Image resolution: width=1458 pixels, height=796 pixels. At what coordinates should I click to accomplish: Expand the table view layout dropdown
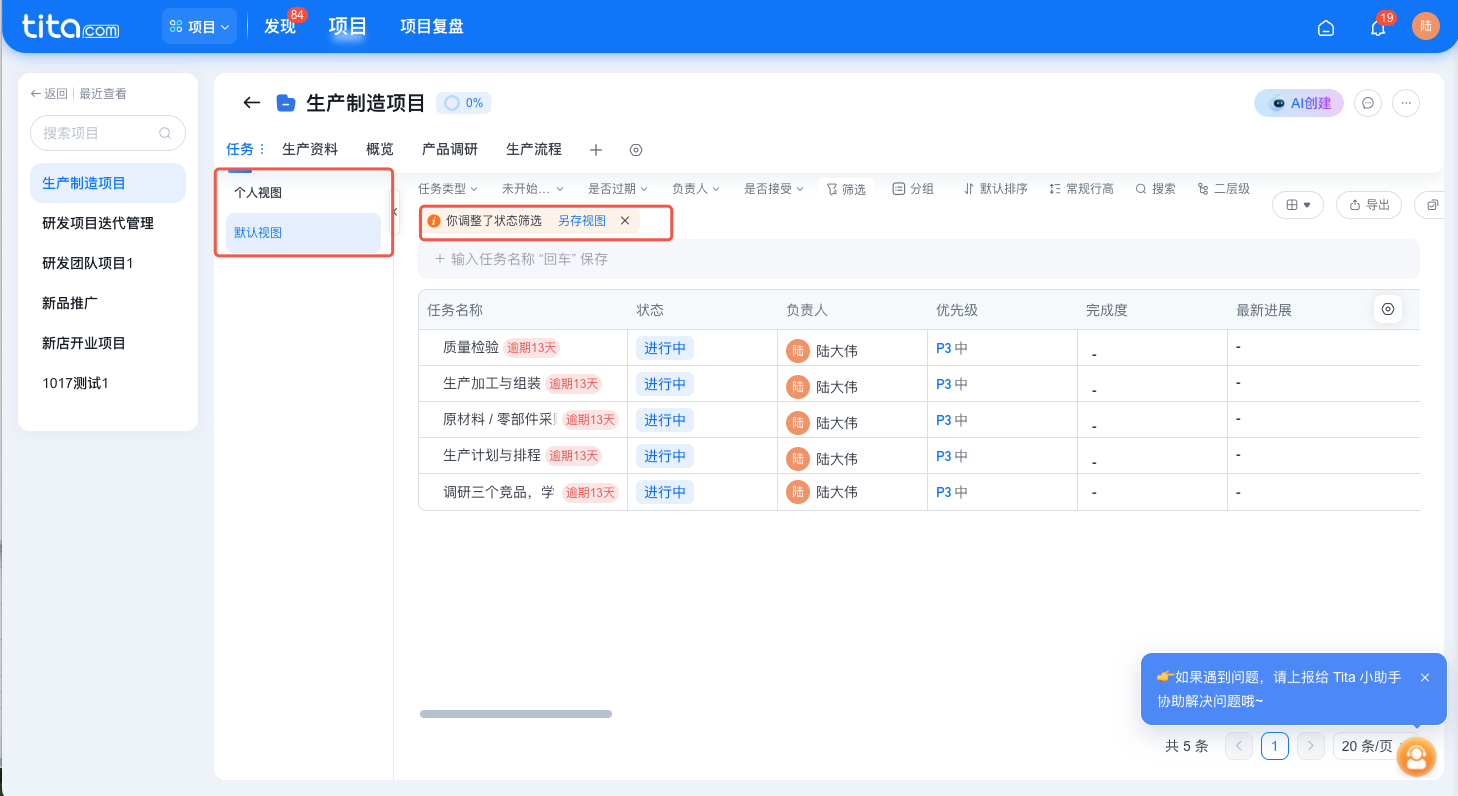coord(1297,204)
